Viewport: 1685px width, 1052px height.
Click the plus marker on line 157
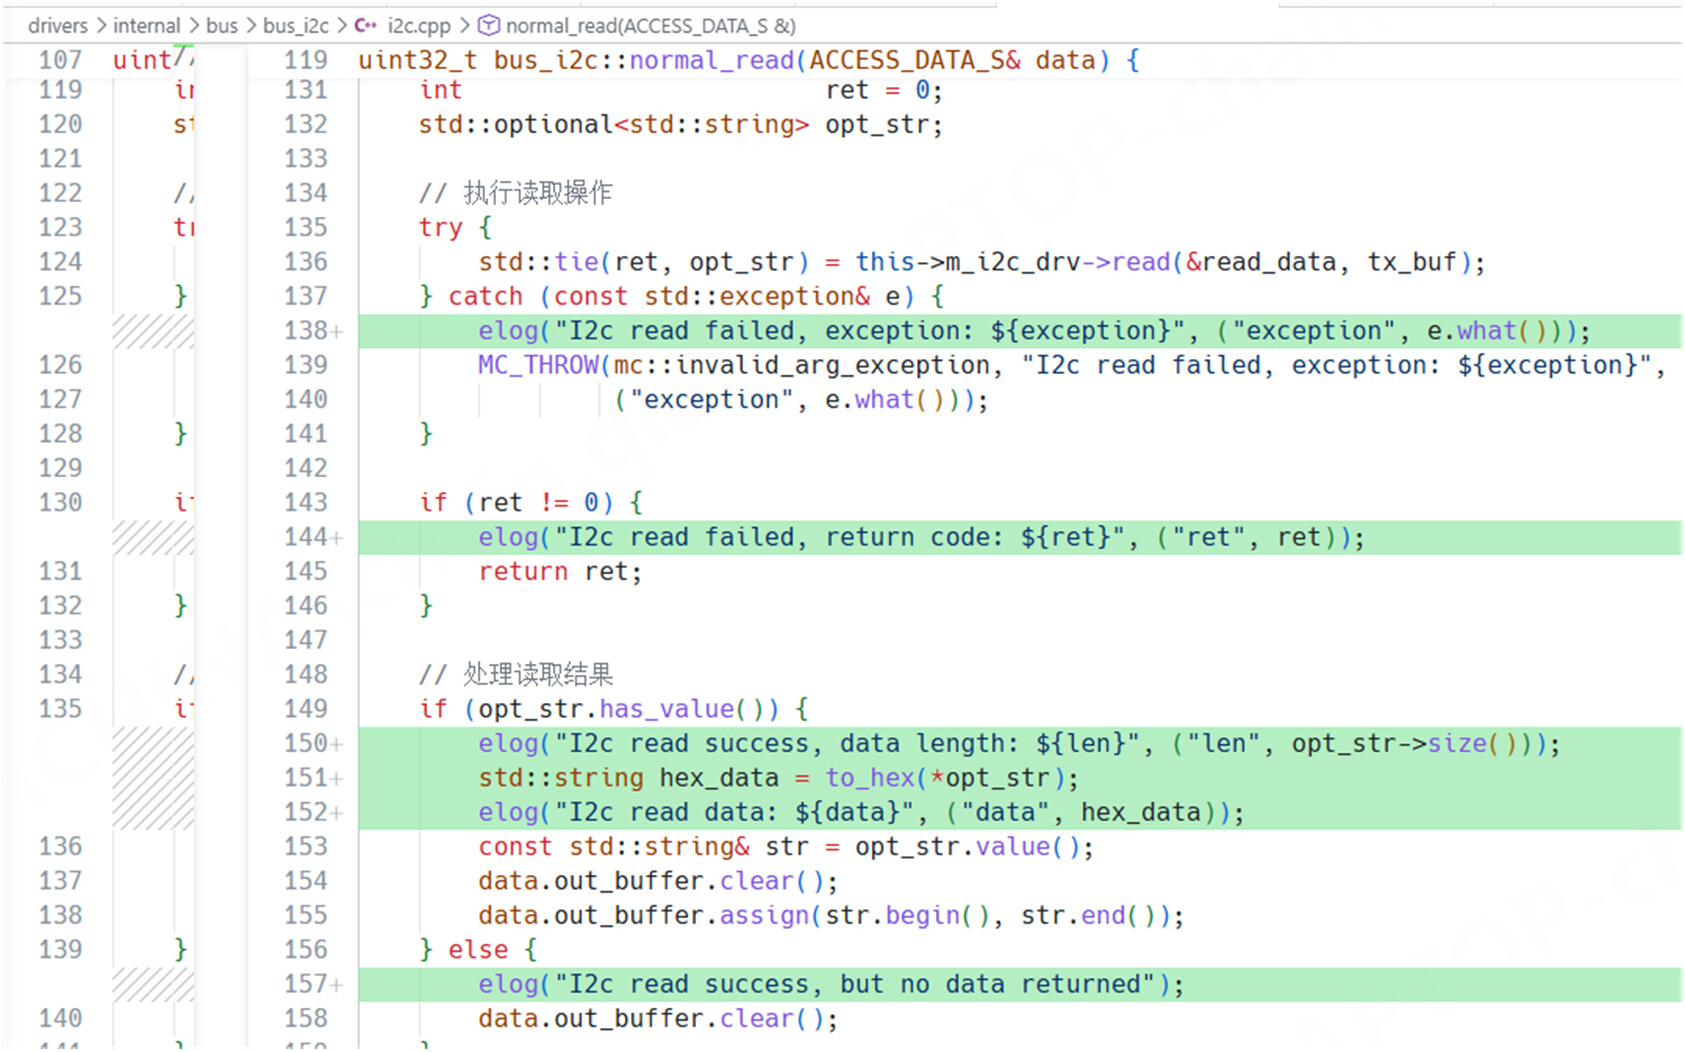[337, 985]
